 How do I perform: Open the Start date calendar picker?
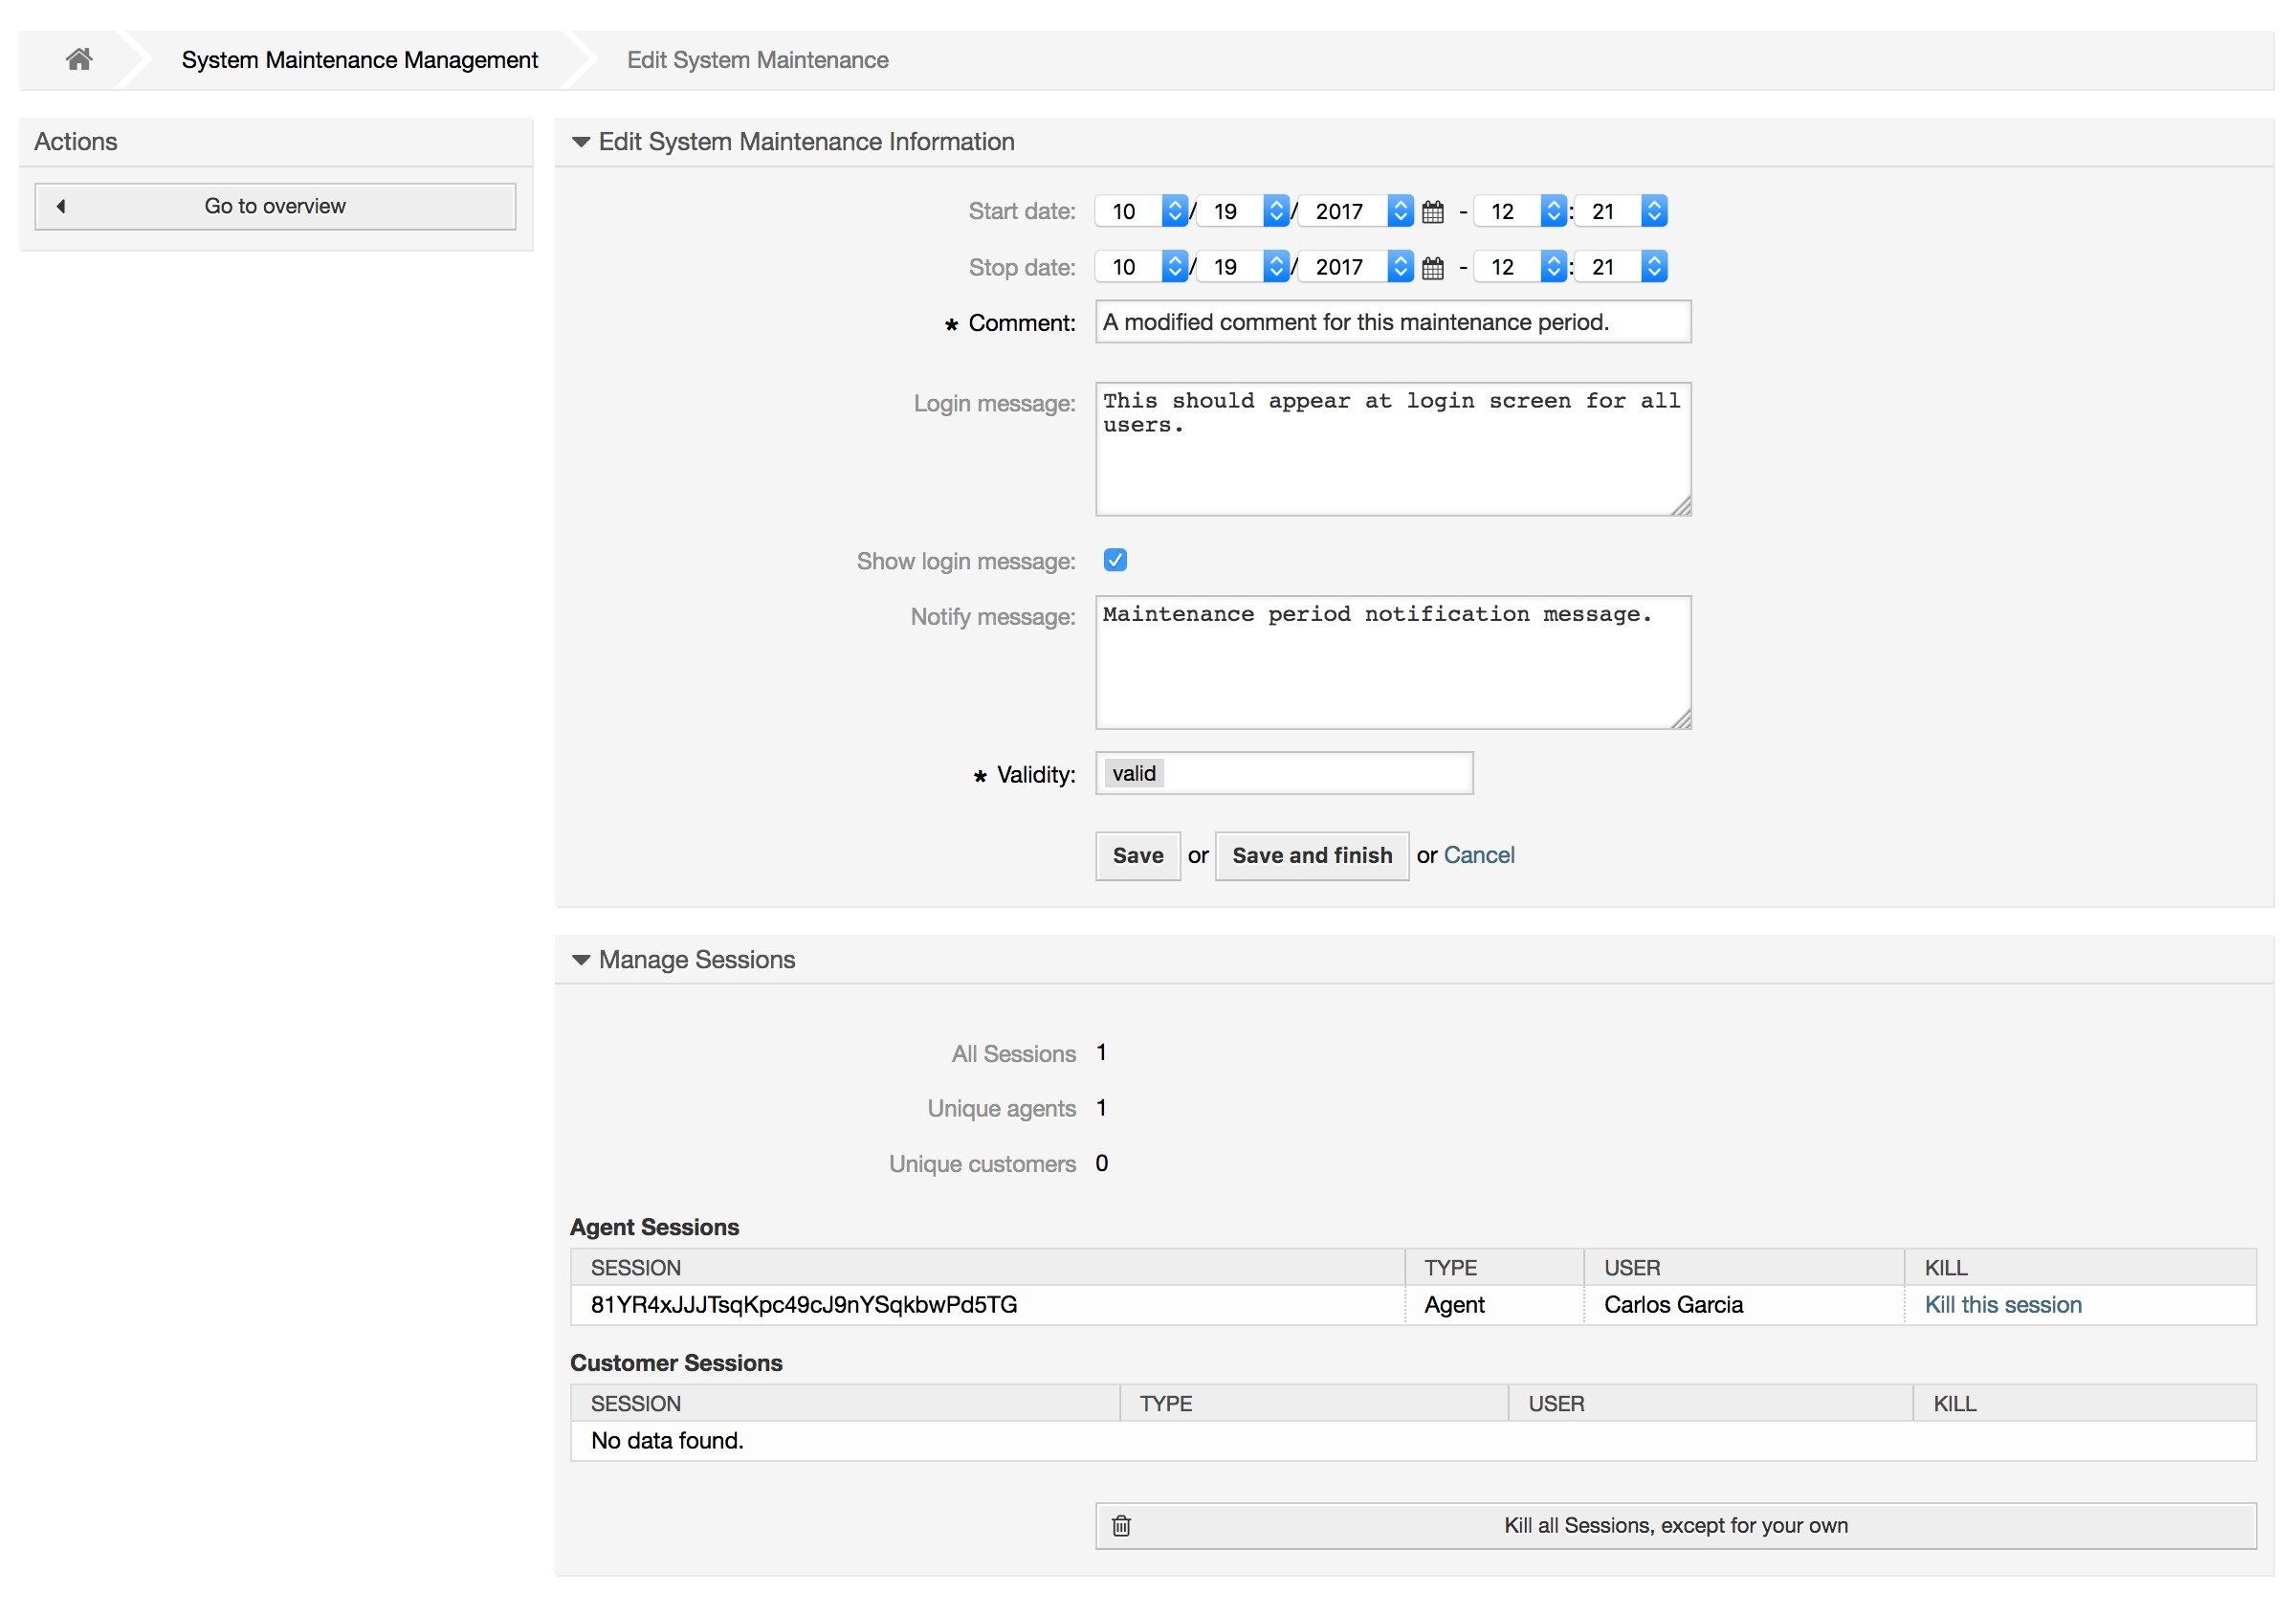[x=1432, y=211]
